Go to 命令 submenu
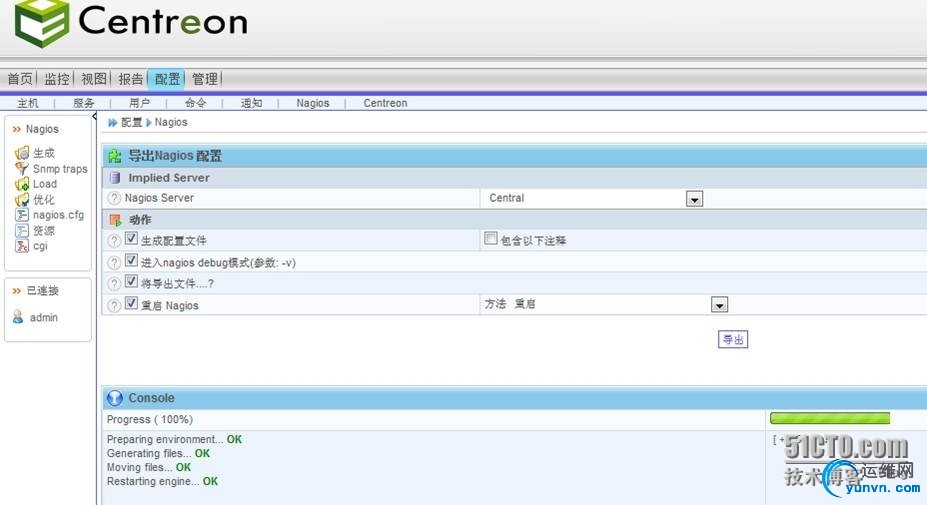 [195, 103]
